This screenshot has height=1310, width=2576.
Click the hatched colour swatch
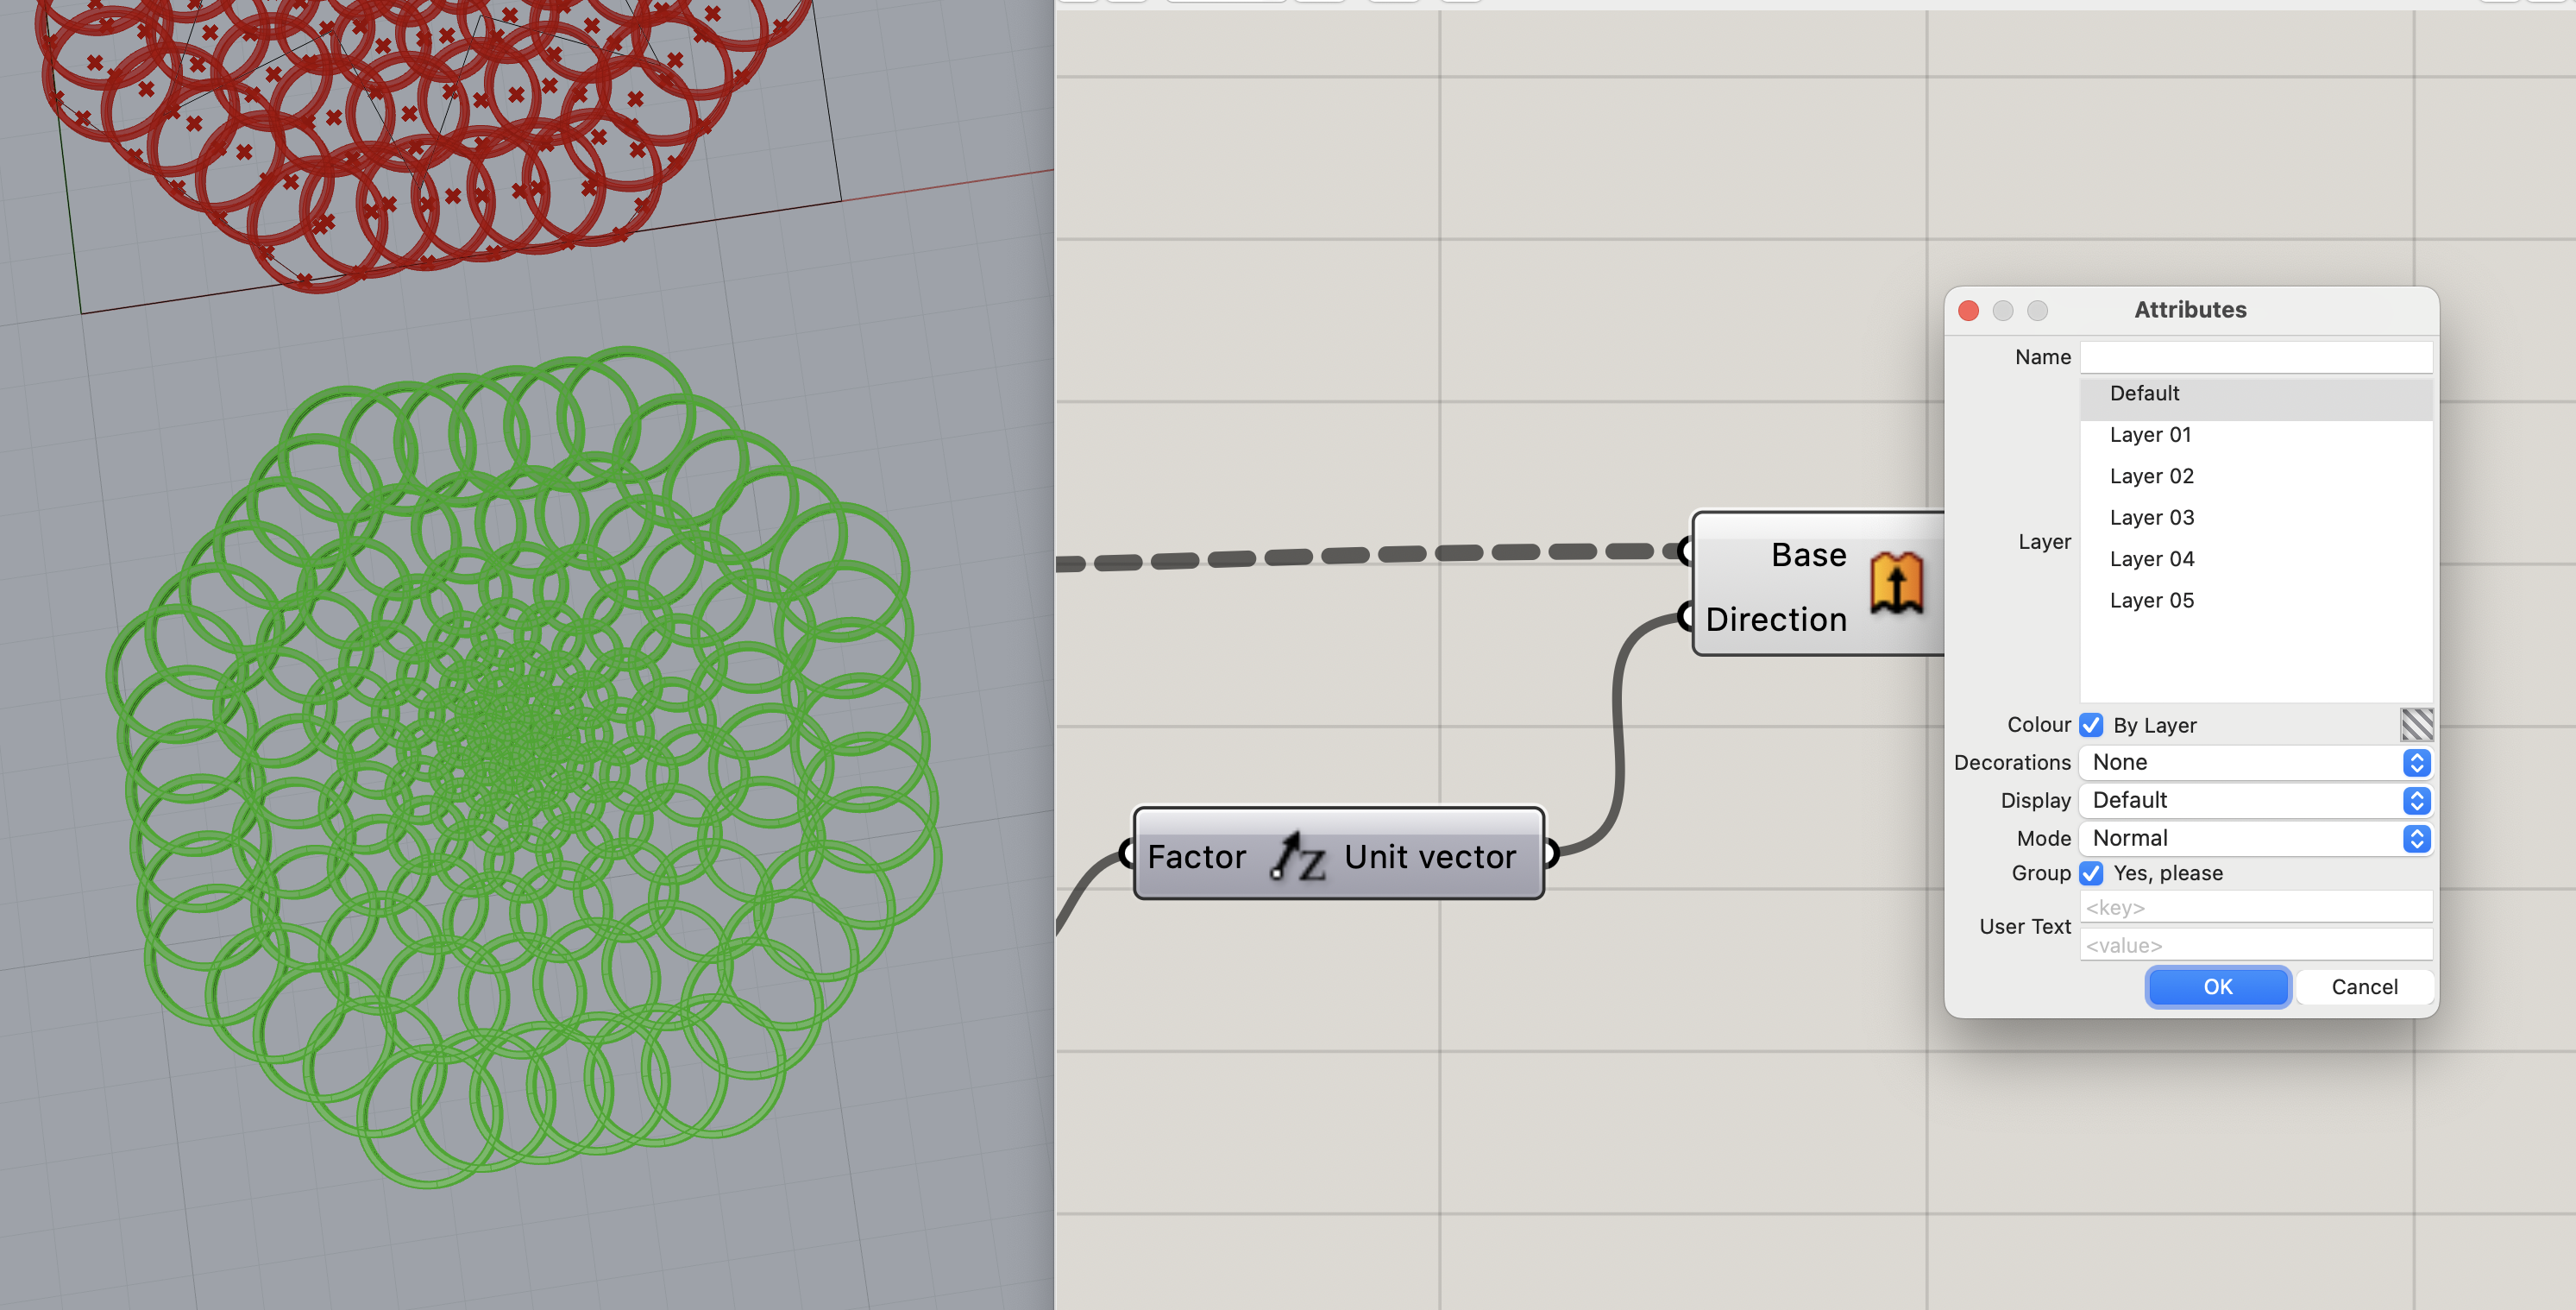2416,725
